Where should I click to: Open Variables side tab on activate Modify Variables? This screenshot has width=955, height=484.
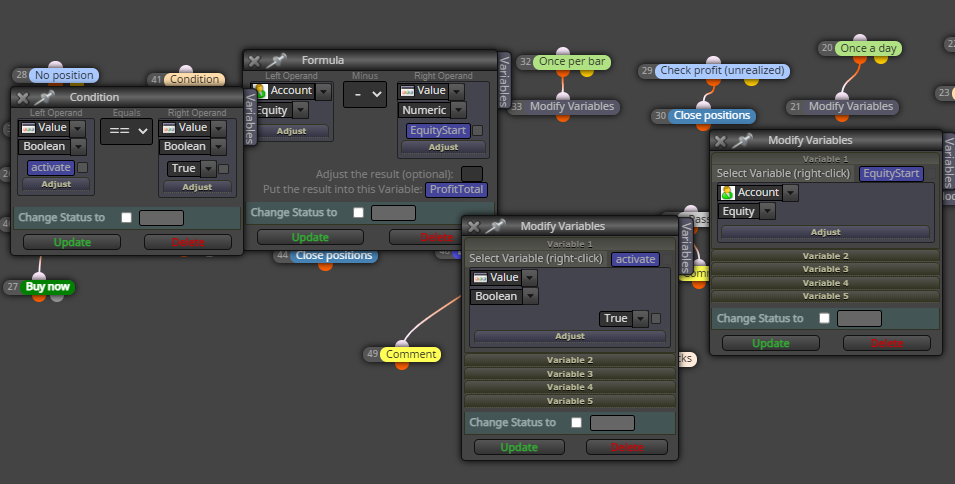(x=686, y=247)
